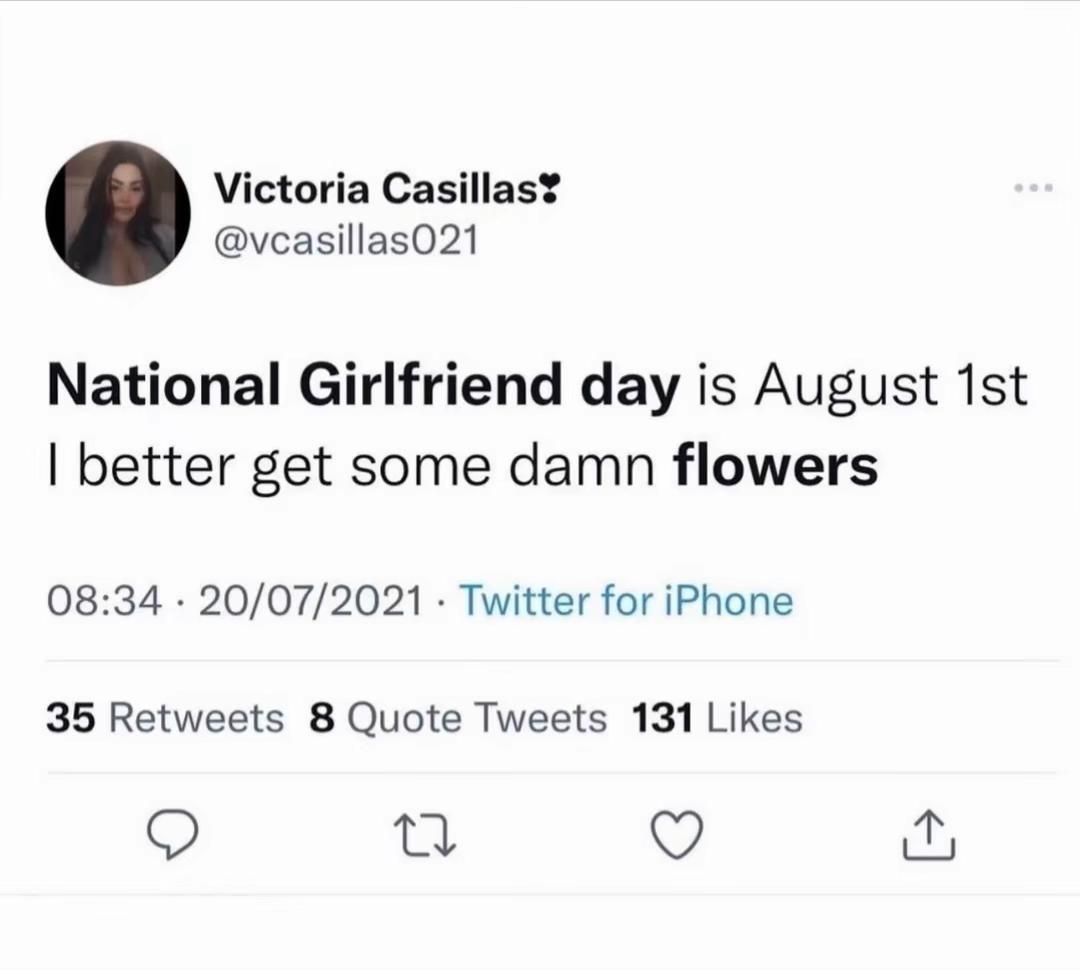Click the reply speech bubble icon
1080x970 pixels.
click(x=174, y=834)
